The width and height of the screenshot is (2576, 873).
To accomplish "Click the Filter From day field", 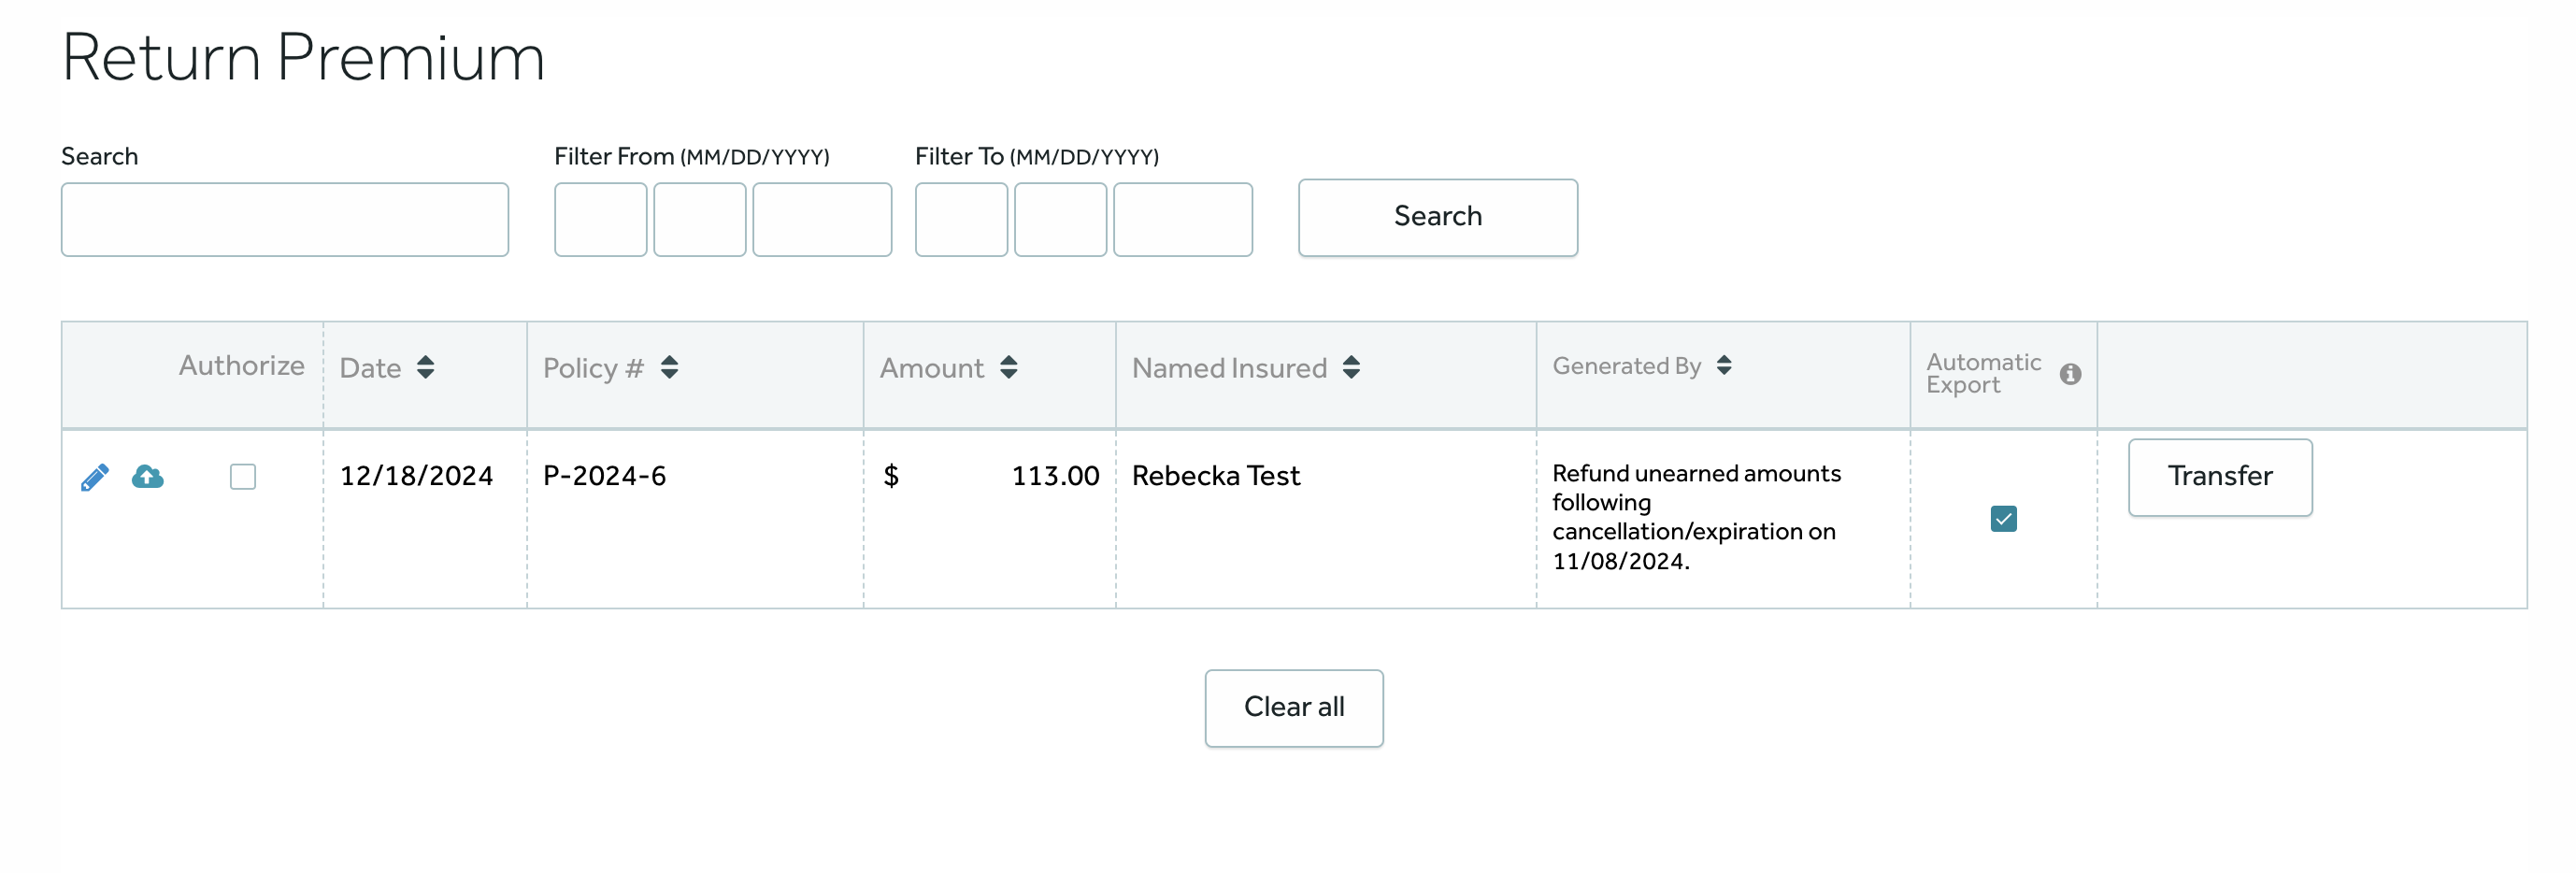I will tap(699, 219).
